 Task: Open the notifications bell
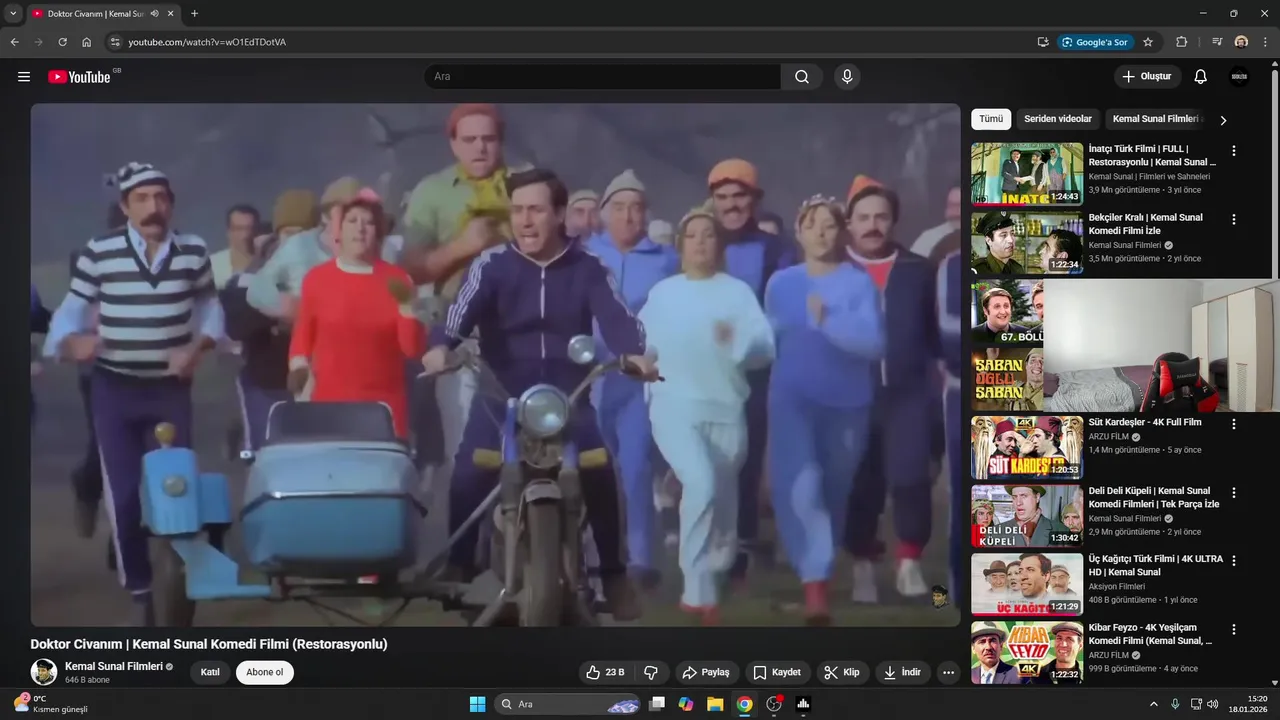coord(1201,77)
